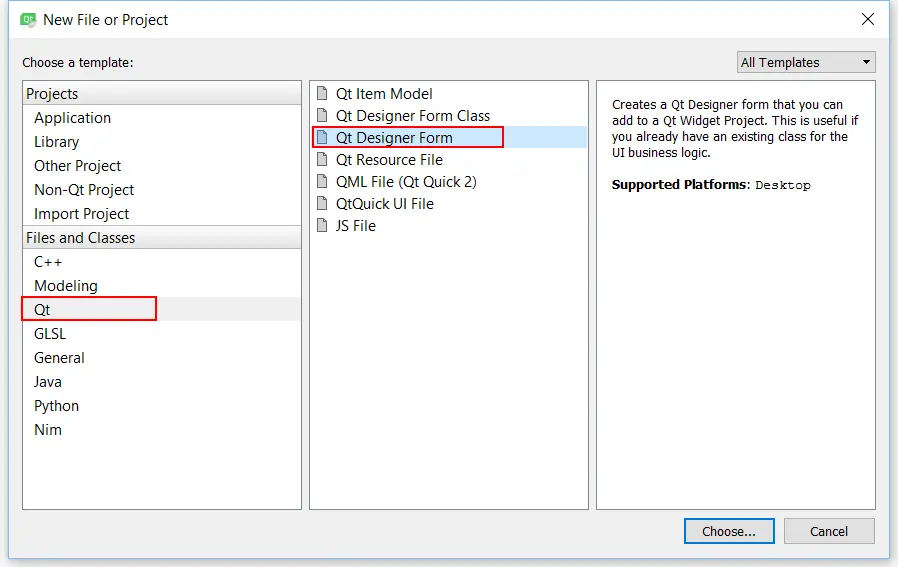Viewport: 898px width, 567px height.
Task: Click the Qt Designer Form file icon
Action: pos(322,138)
